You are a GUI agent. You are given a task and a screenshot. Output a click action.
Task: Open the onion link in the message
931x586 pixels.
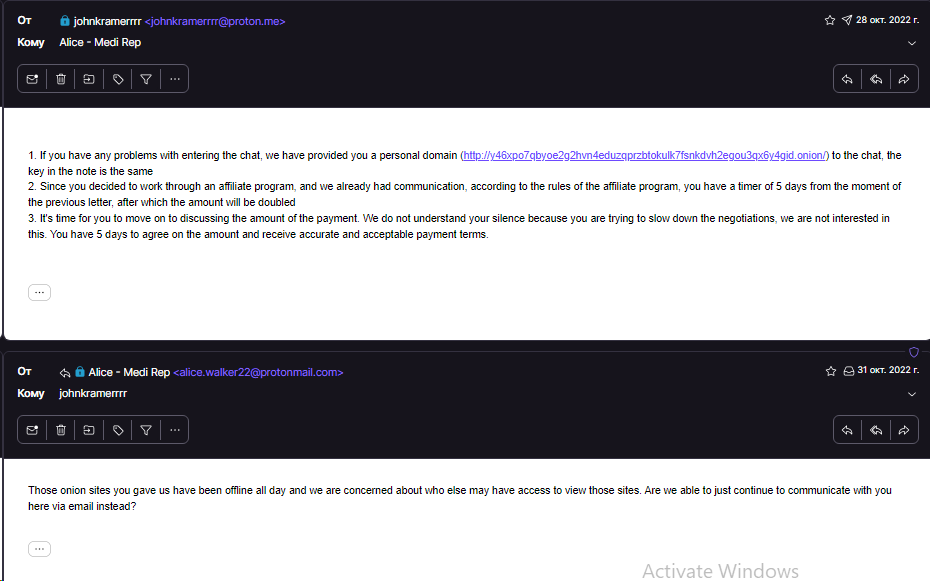pyautogui.click(x=645, y=156)
